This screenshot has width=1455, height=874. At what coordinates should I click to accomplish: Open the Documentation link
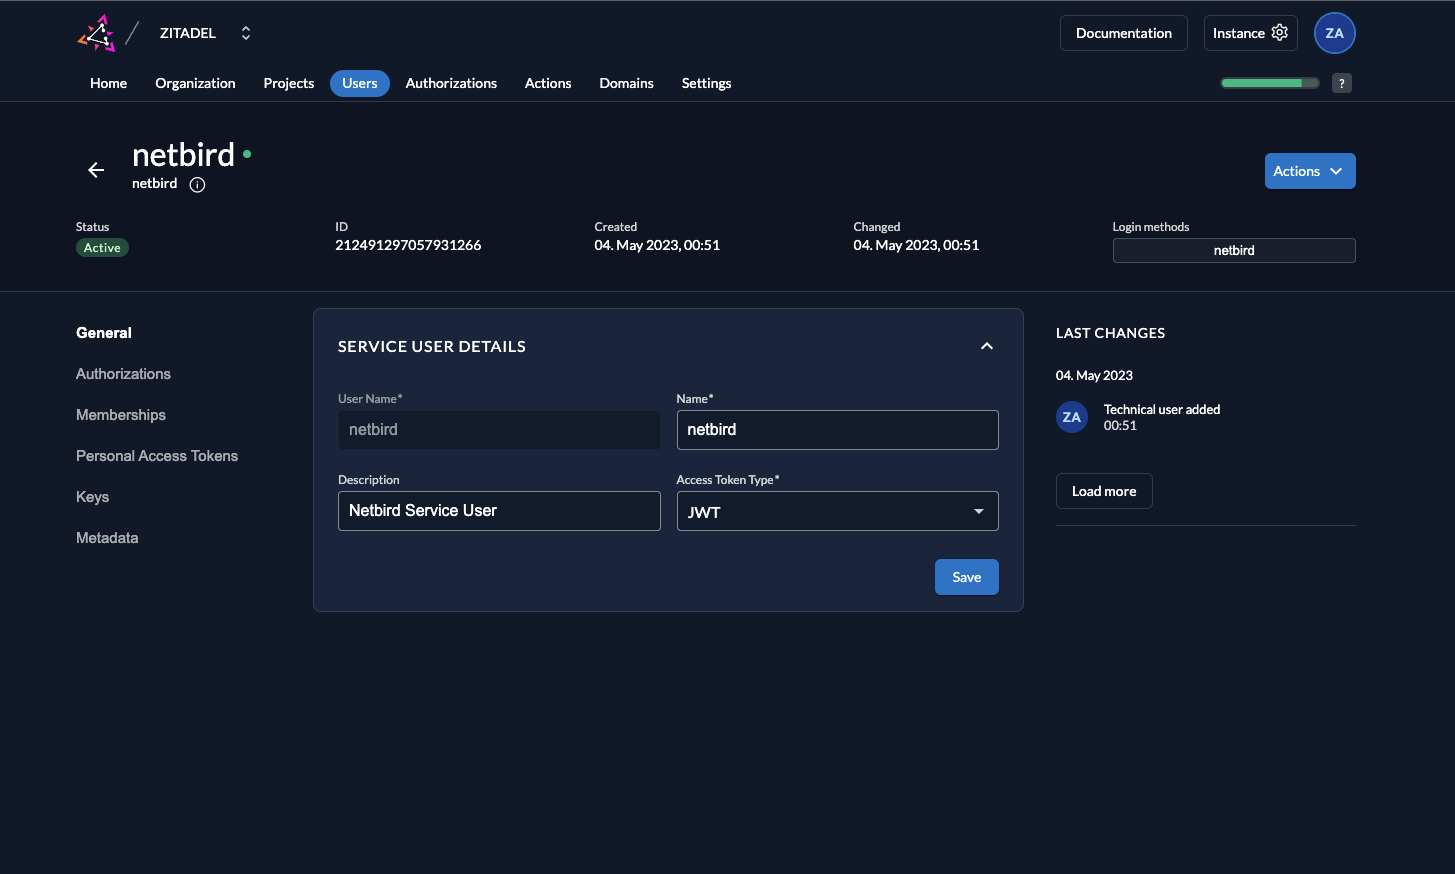(1124, 33)
